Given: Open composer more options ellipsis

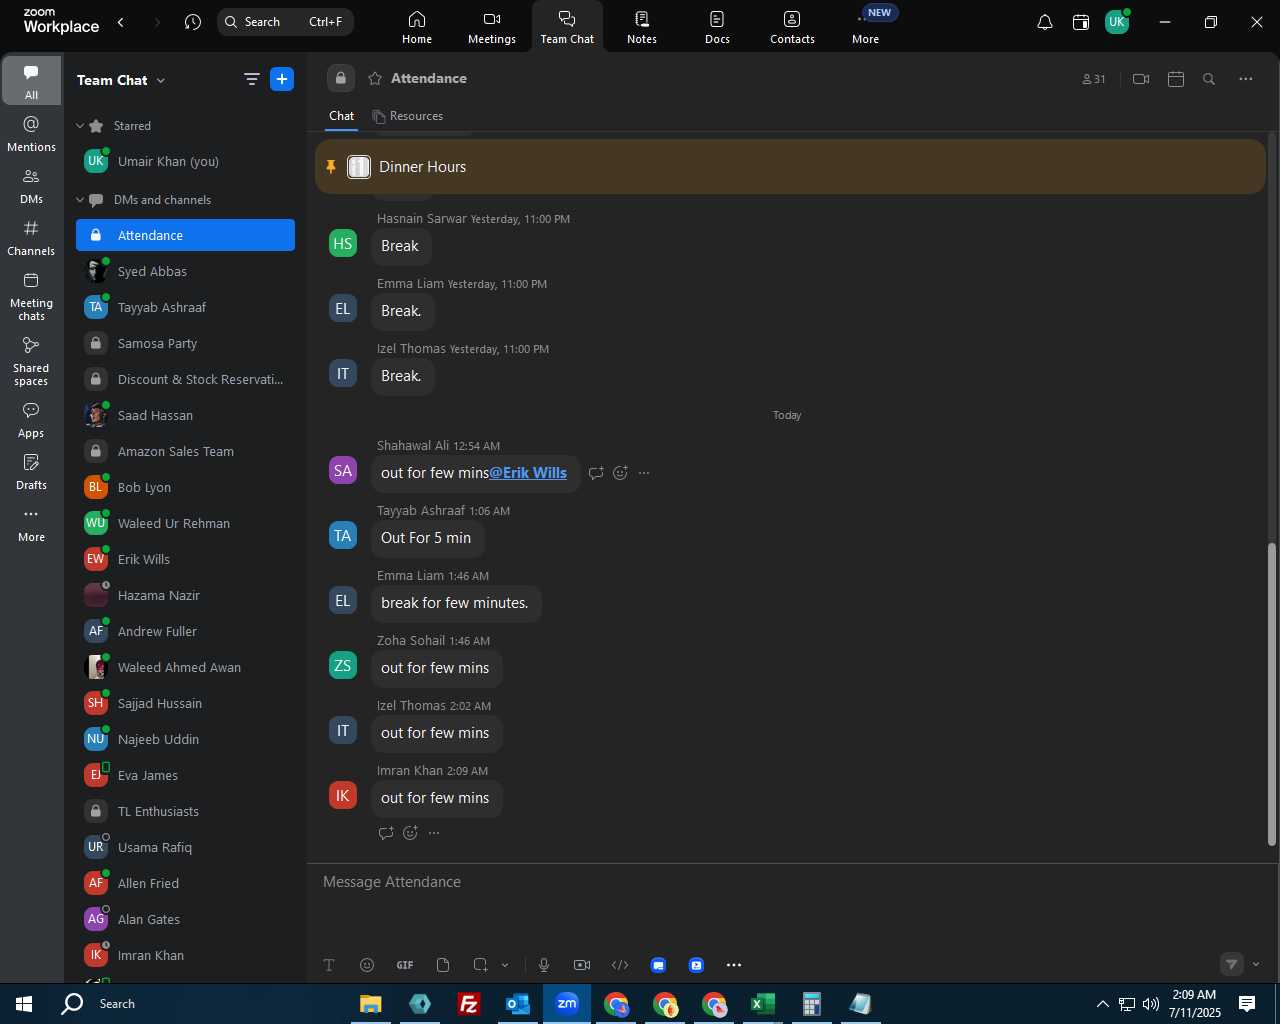Looking at the screenshot, I should tap(734, 965).
